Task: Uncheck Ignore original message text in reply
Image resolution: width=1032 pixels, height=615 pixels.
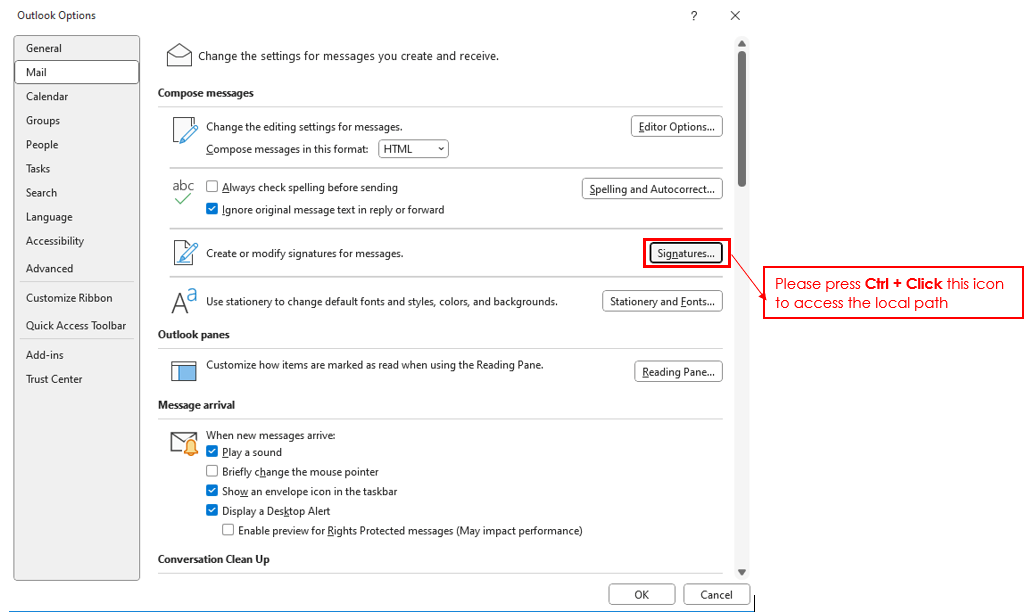Action: pos(212,209)
